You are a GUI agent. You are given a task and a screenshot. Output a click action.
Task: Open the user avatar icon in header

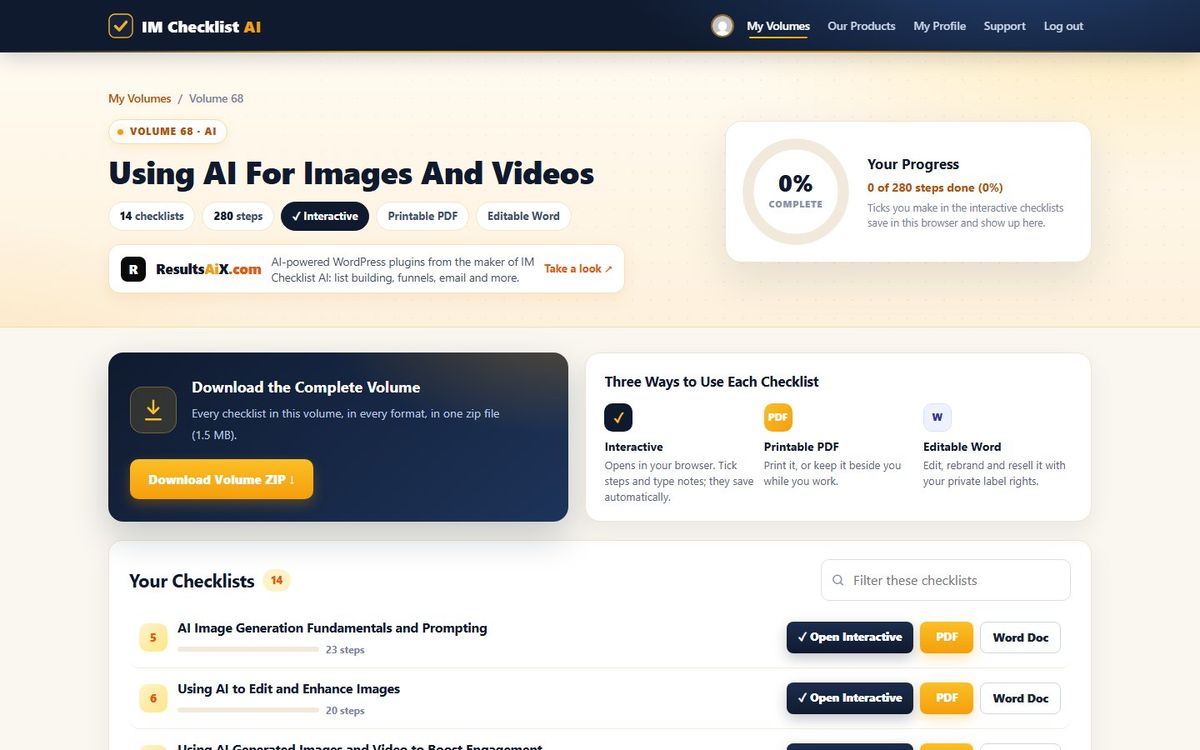pos(722,26)
